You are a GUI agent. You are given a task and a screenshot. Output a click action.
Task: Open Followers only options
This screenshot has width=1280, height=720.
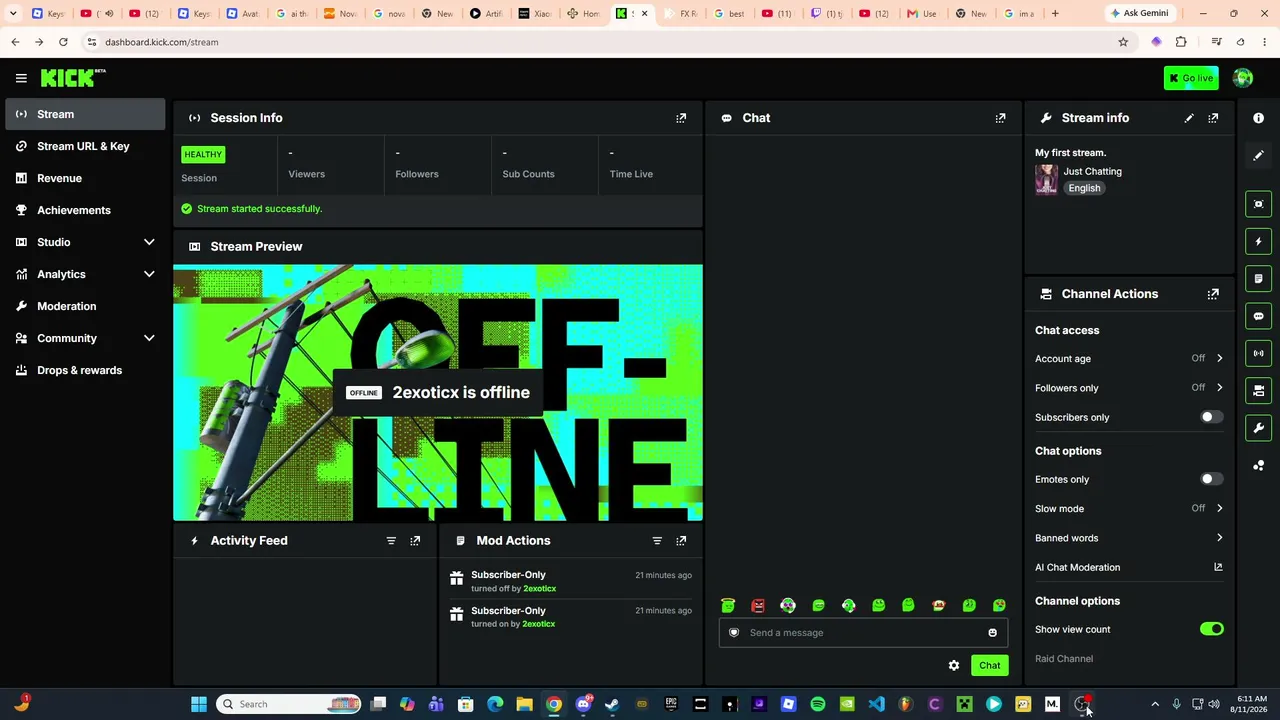[1129, 388]
